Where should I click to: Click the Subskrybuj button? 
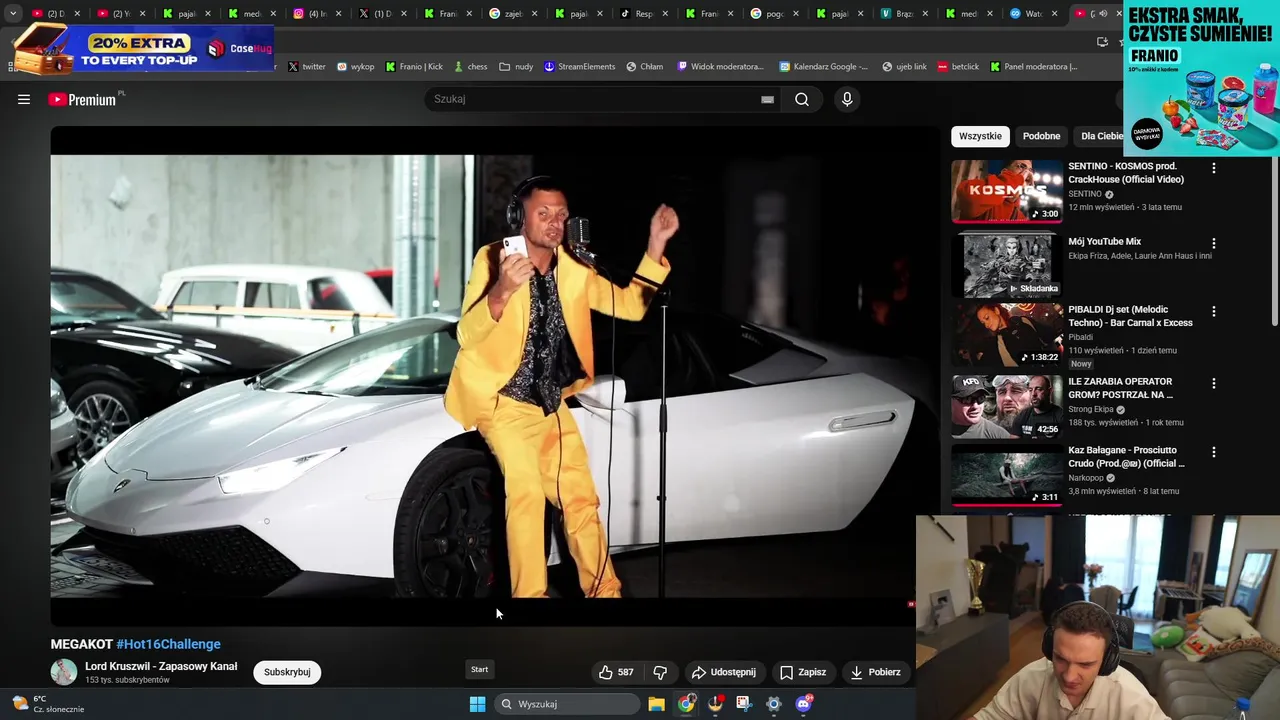(x=287, y=672)
